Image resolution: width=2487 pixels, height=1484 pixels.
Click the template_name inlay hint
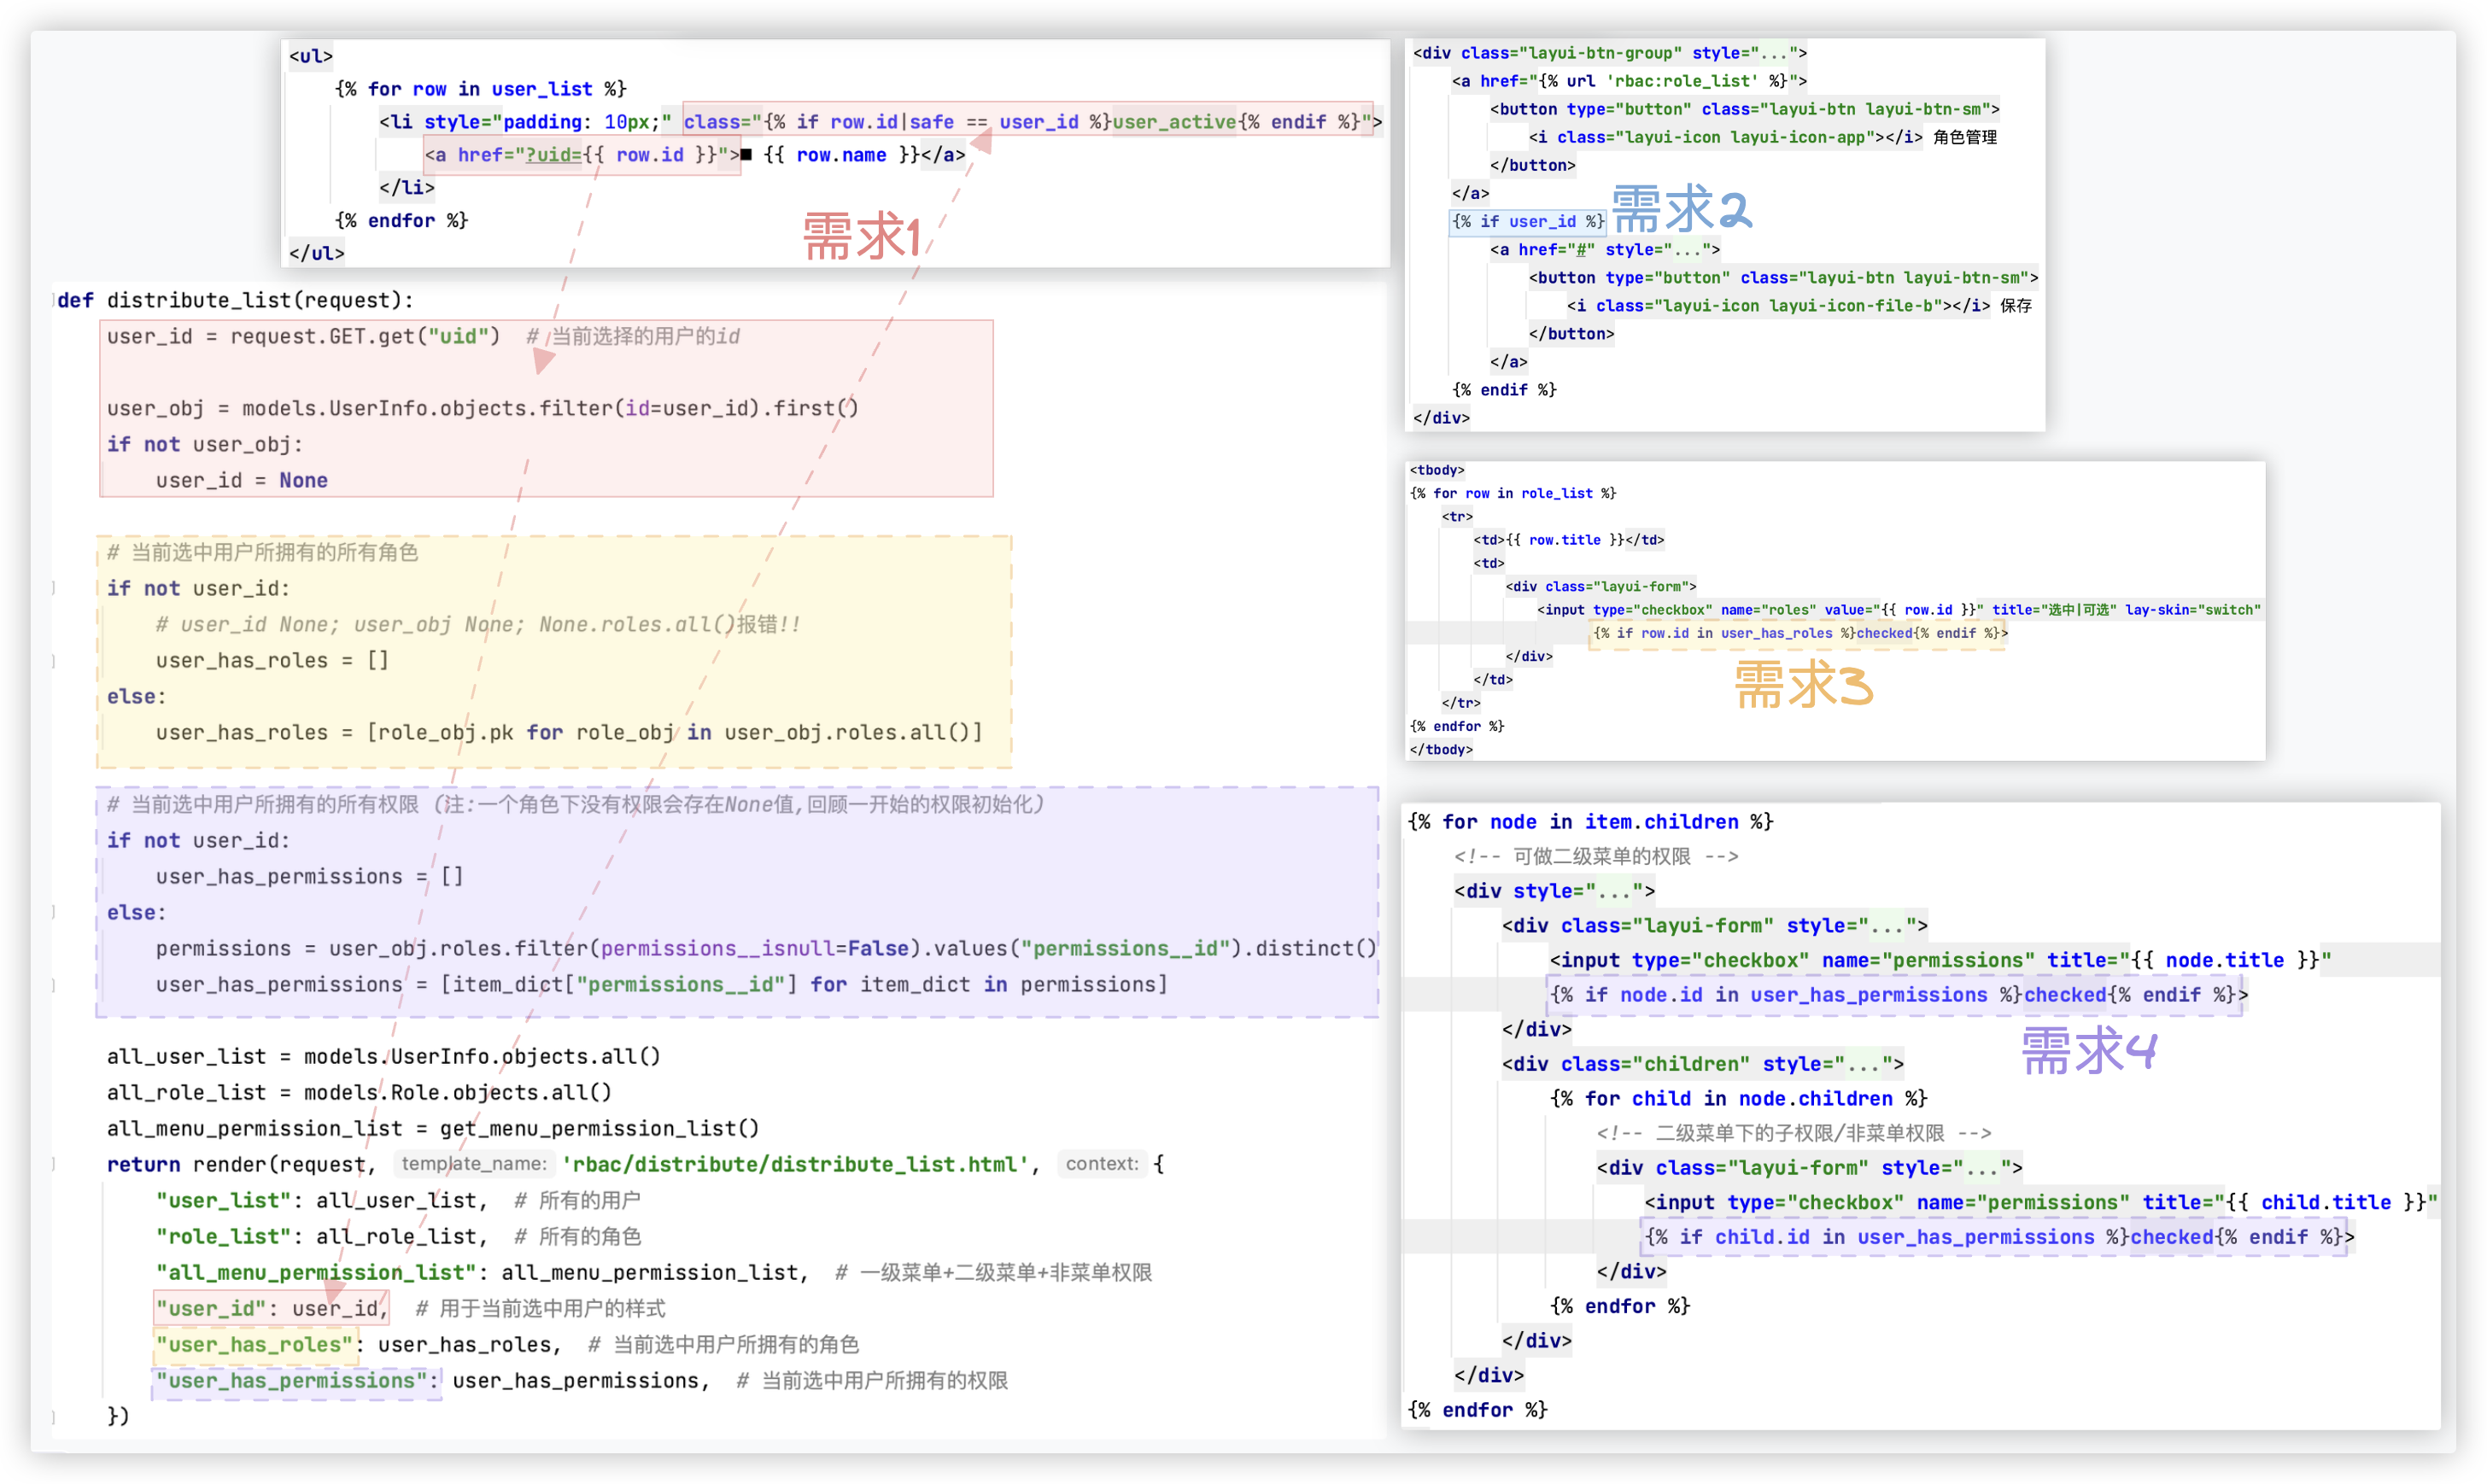pyautogui.click(x=473, y=1164)
